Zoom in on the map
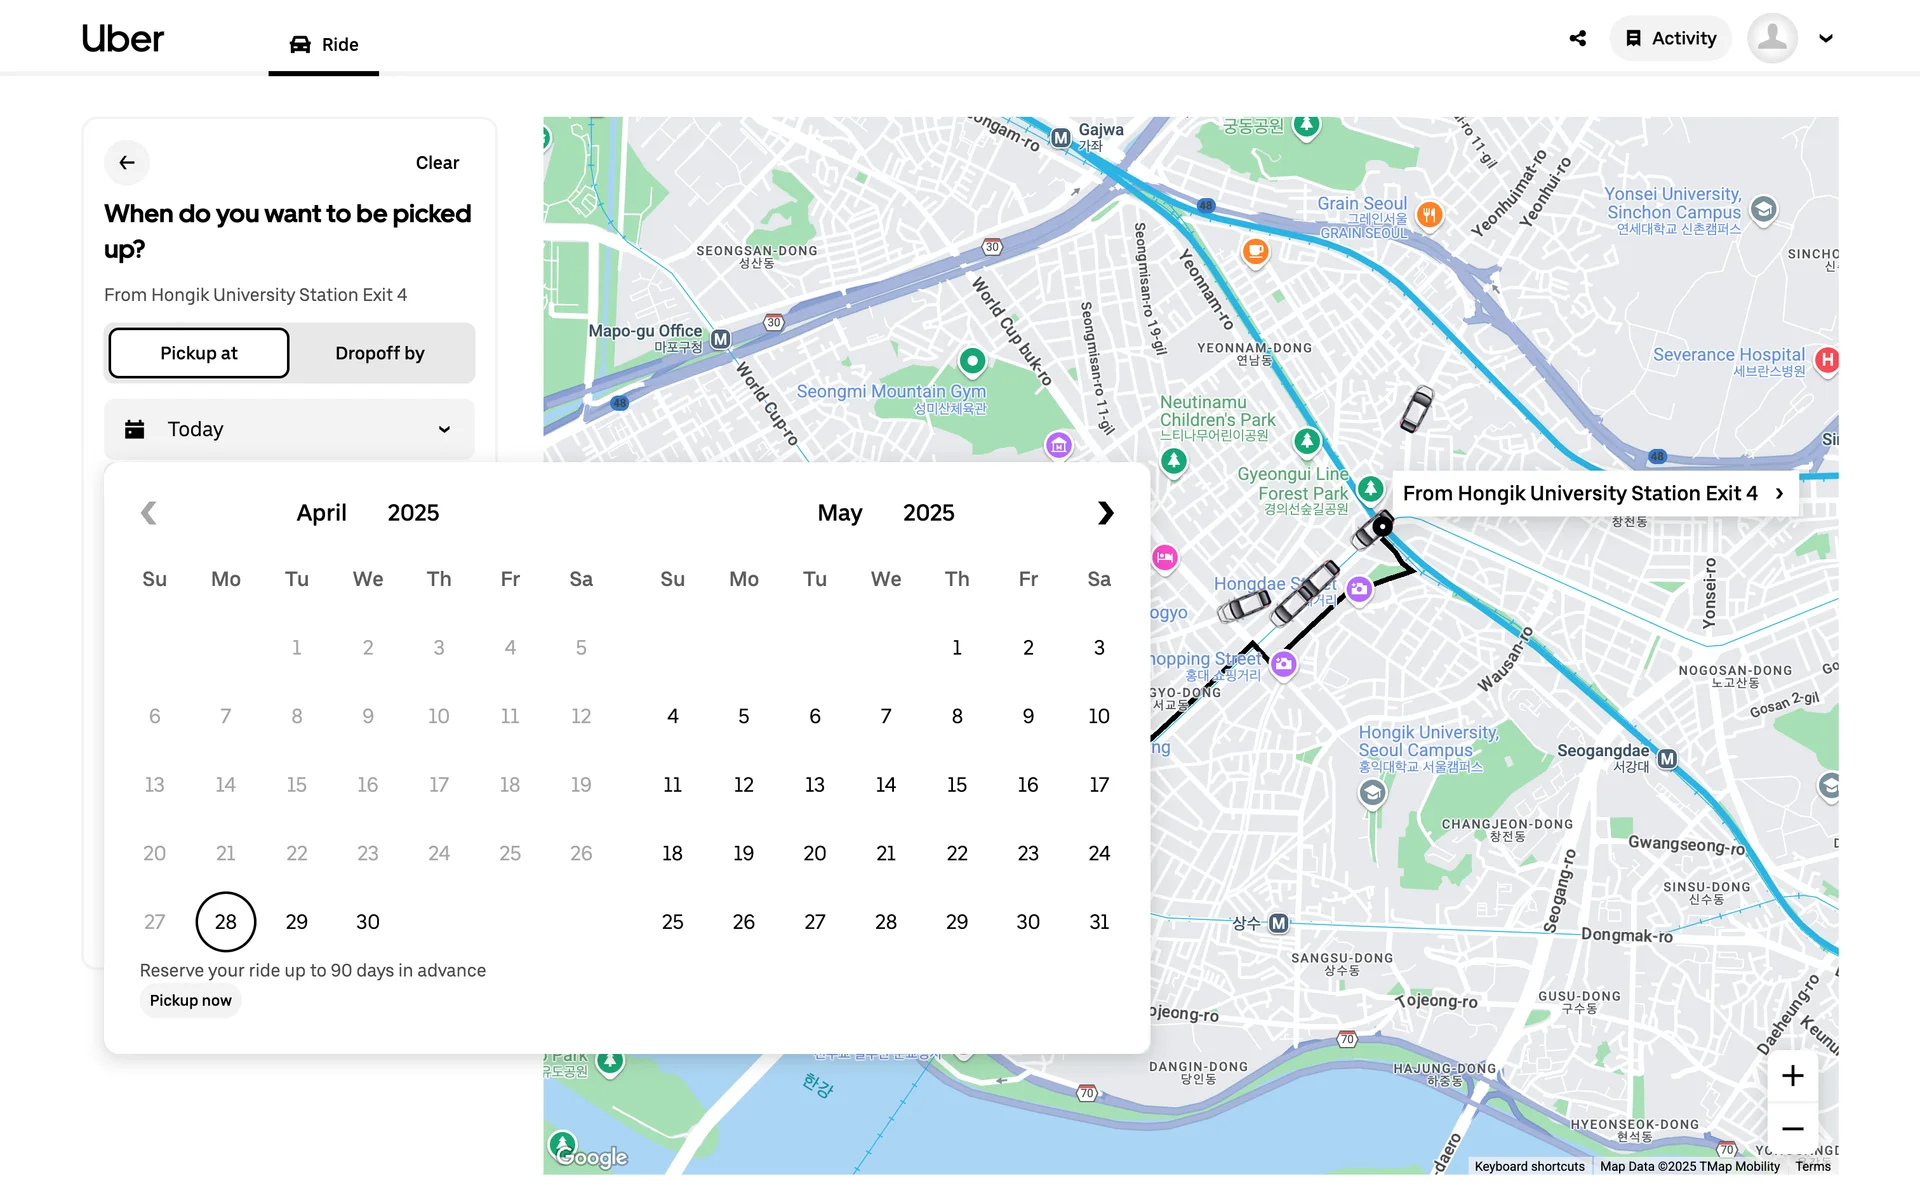The image size is (1920, 1200). click(1792, 1076)
